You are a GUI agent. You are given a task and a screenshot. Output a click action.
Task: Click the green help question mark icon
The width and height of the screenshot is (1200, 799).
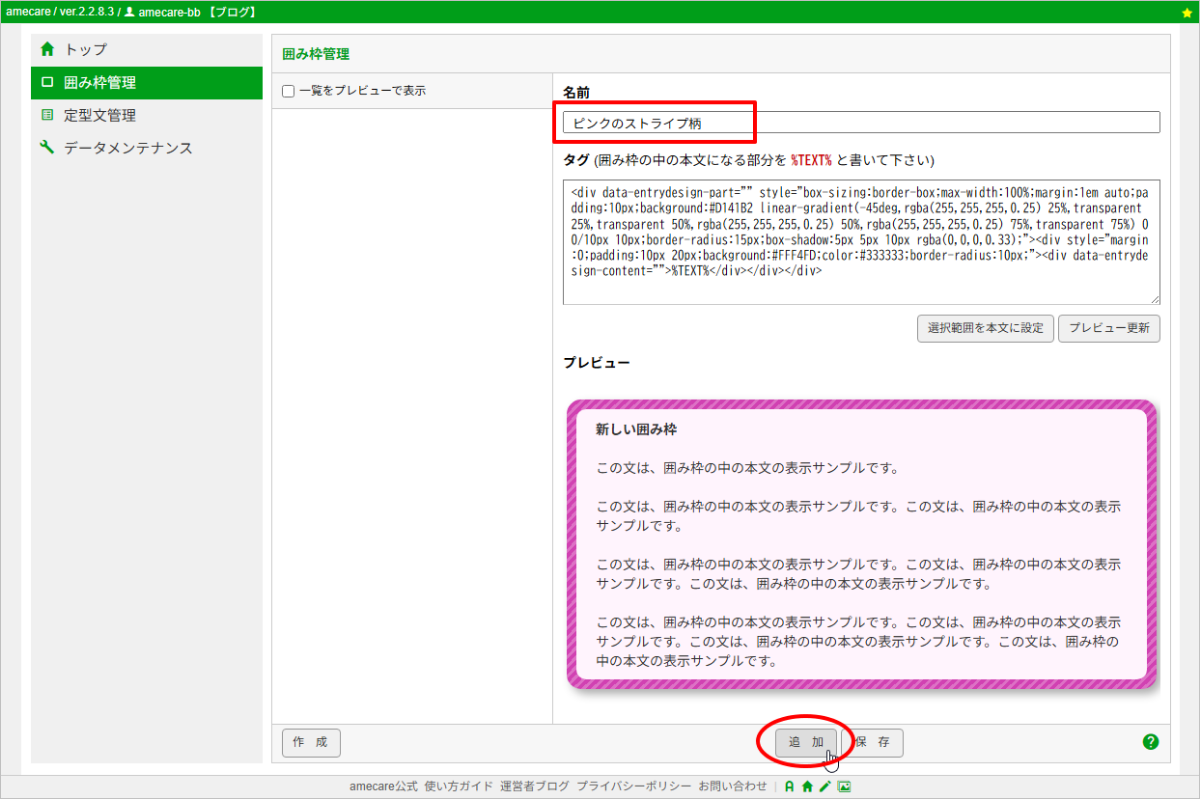tap(1150, 742)
